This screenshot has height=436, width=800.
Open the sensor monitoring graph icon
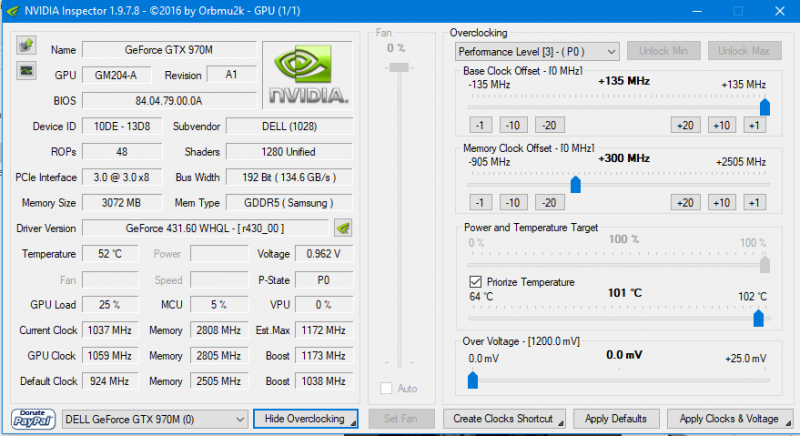click(x=26, y=70)
